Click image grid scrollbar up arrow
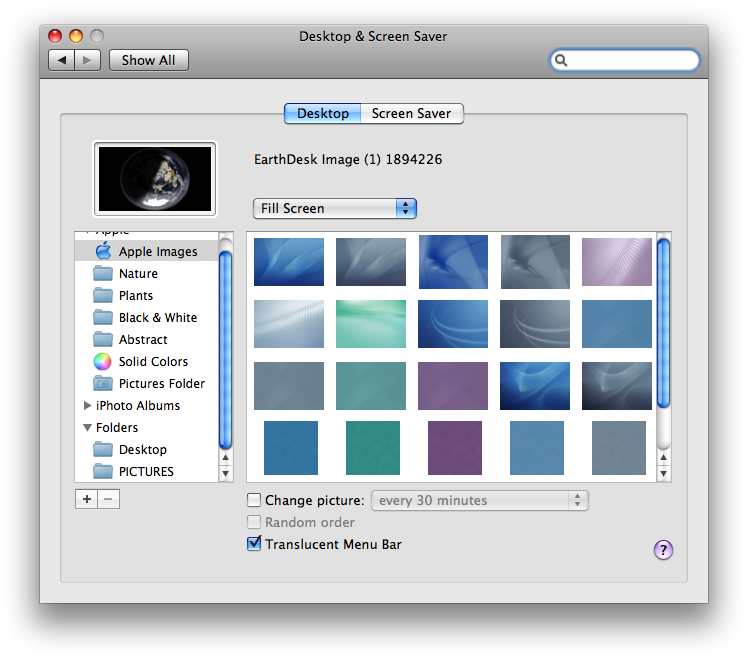The height and width of the screenshot is (658, 748). [664, 458]
